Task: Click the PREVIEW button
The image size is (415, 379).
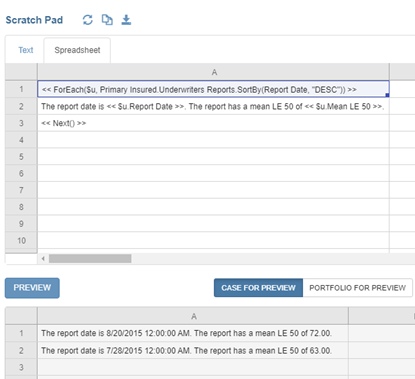Action: (32, 288)
